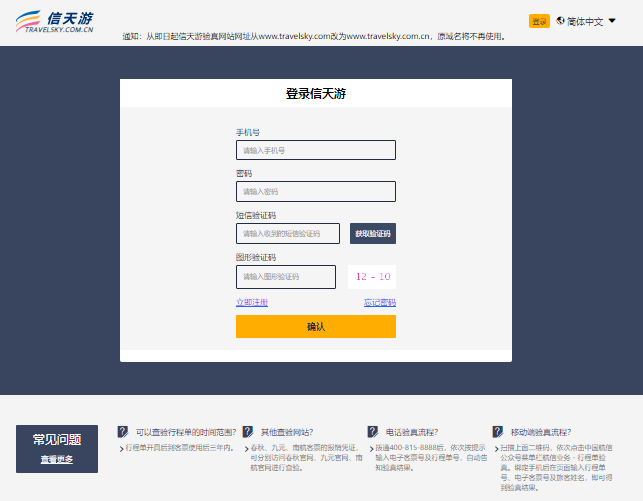This screenshot has height=501, width=643.
Task: Expand the 简体中文 language dropdown arrow
Action: tap(612, 20)
